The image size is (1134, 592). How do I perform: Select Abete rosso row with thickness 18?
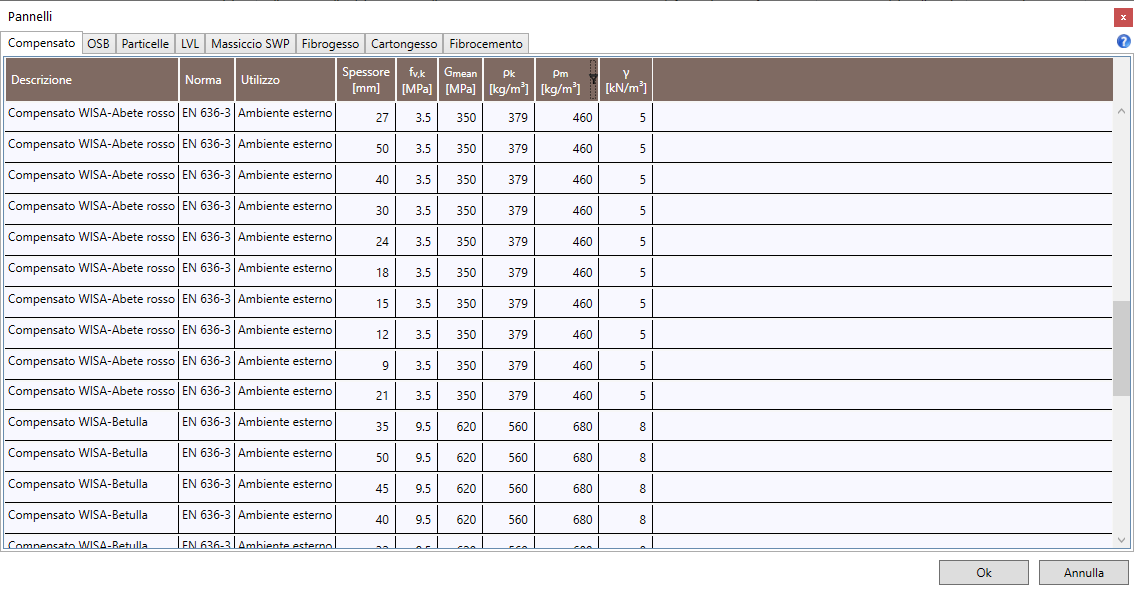(558, 272)
